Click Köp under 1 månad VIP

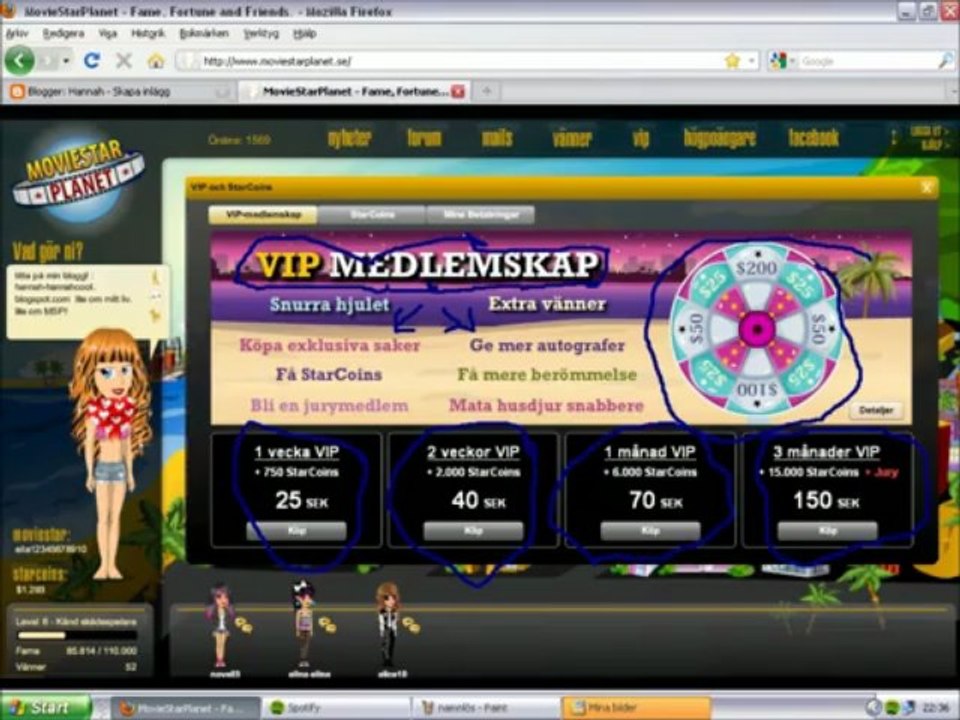tap(650, 531)
